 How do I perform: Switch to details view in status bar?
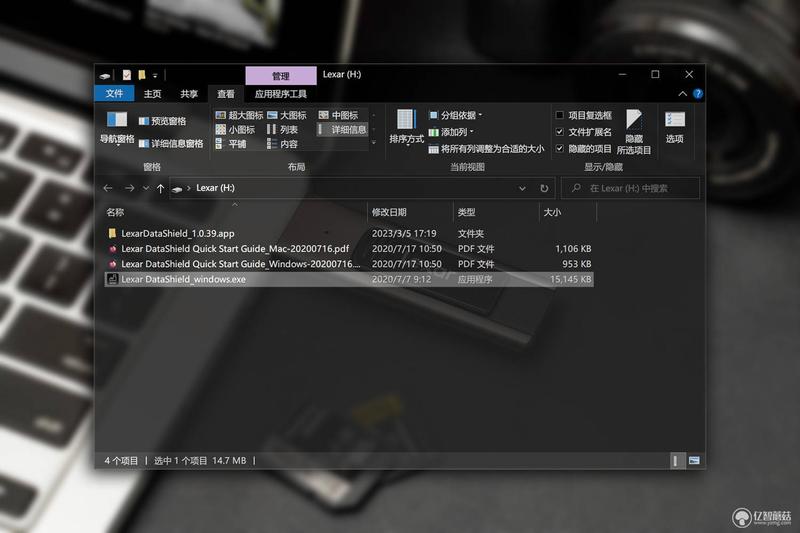[676, 461]
